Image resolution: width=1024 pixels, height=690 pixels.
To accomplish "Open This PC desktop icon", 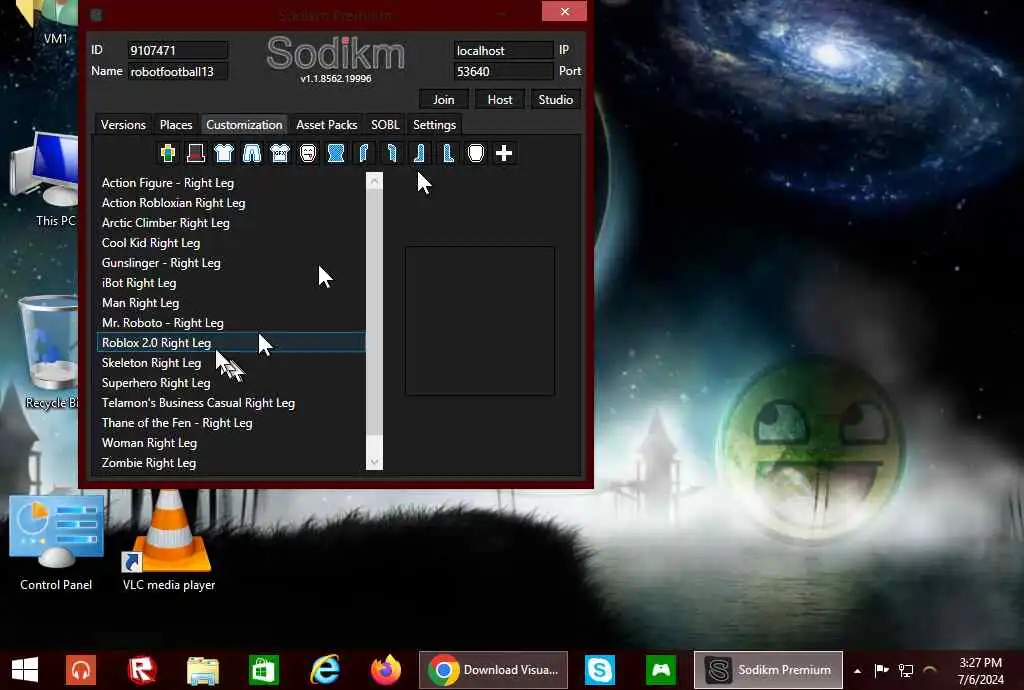I will point(48,180).
